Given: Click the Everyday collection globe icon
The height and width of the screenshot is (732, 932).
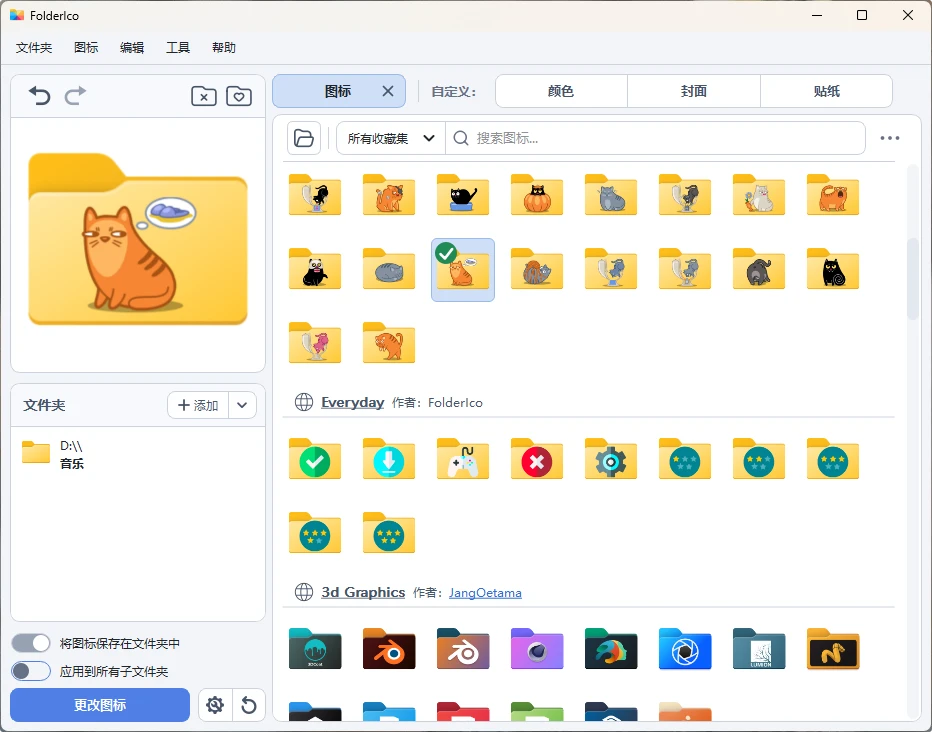Looking at the screenshot, I should pyautogui.click(x=304, y=402).
